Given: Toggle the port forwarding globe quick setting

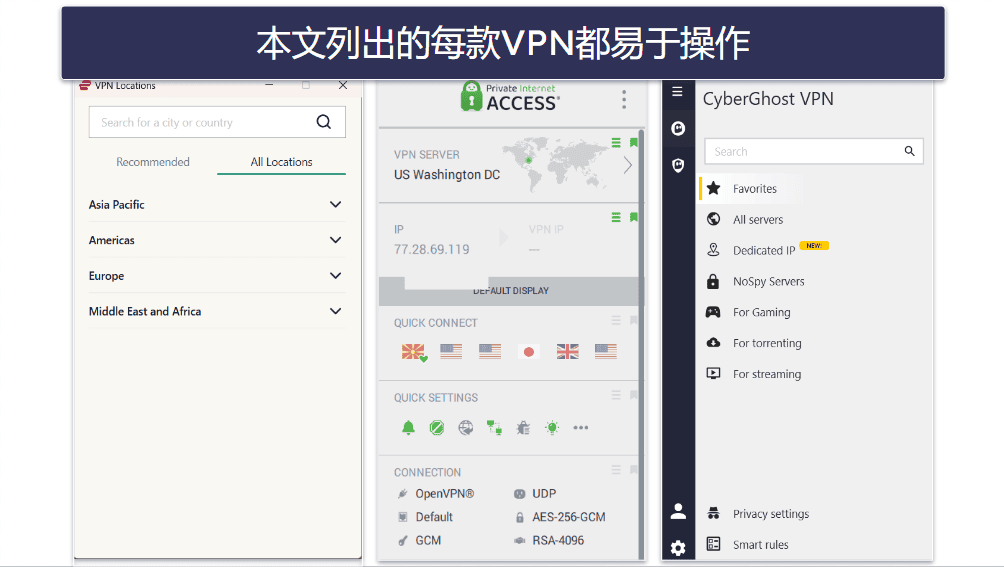Looking at the screenshot, I should pos(466,427).
